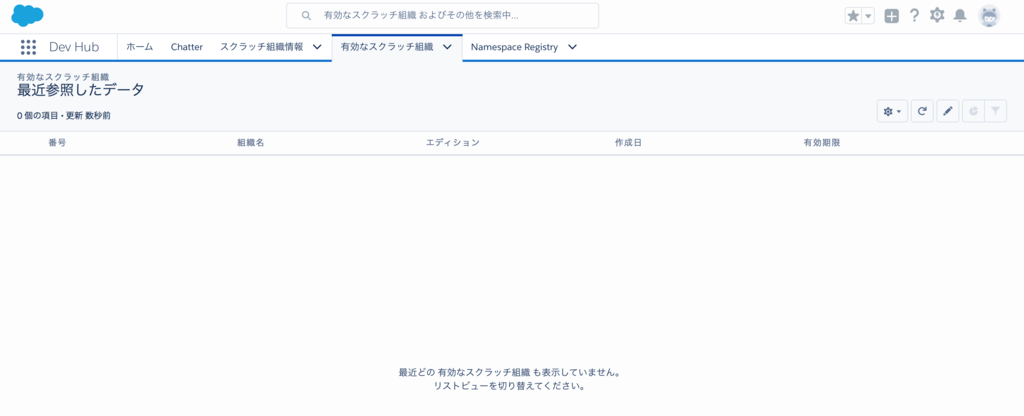
Task: Sort by エディション column header
Action: [453, 142]
